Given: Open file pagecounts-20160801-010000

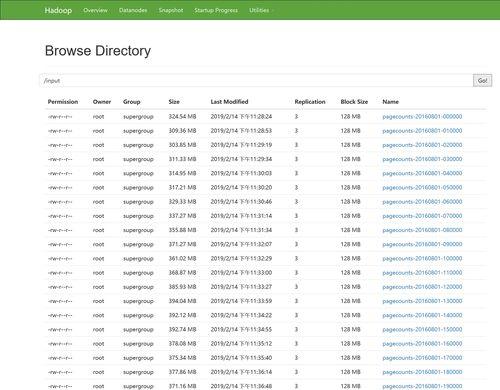Looking at the screenshot, I should tap(422, 131).
